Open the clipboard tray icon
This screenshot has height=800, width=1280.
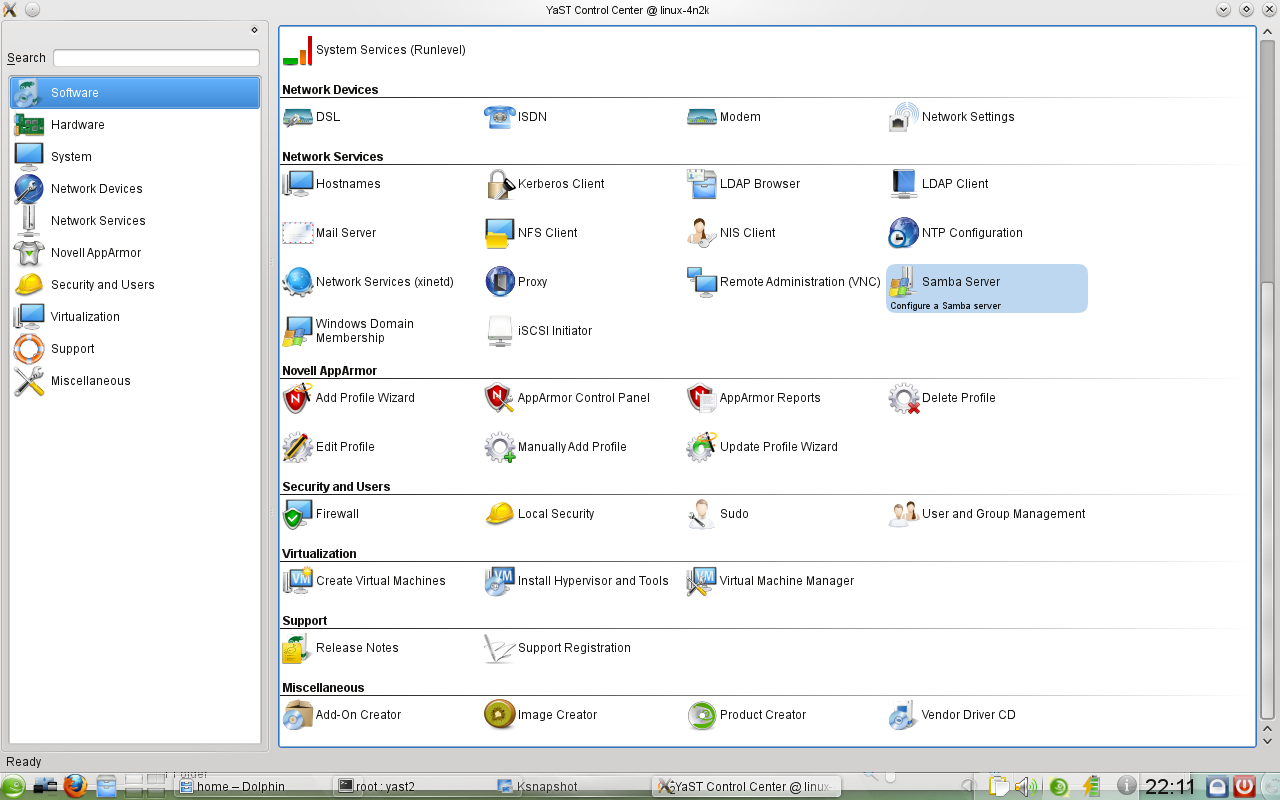tap(998, 786)
